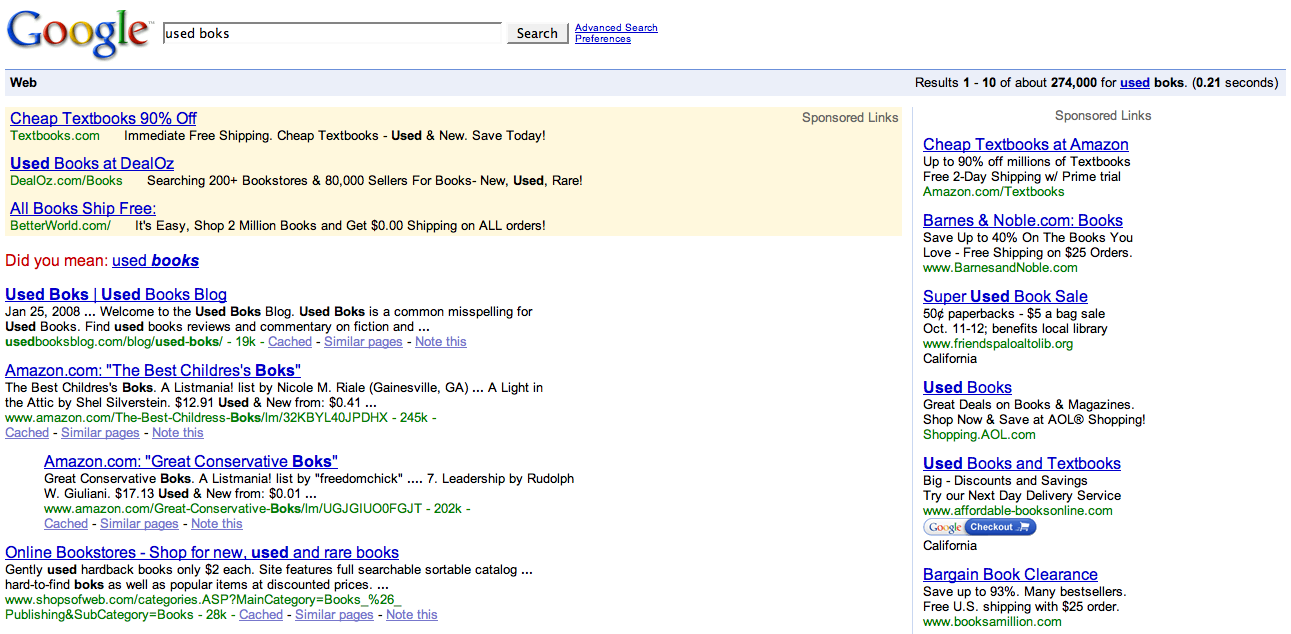Open Similar pages for Online Bookstores result
Viewport: 1291px width, 634px height.
point(334,615)
